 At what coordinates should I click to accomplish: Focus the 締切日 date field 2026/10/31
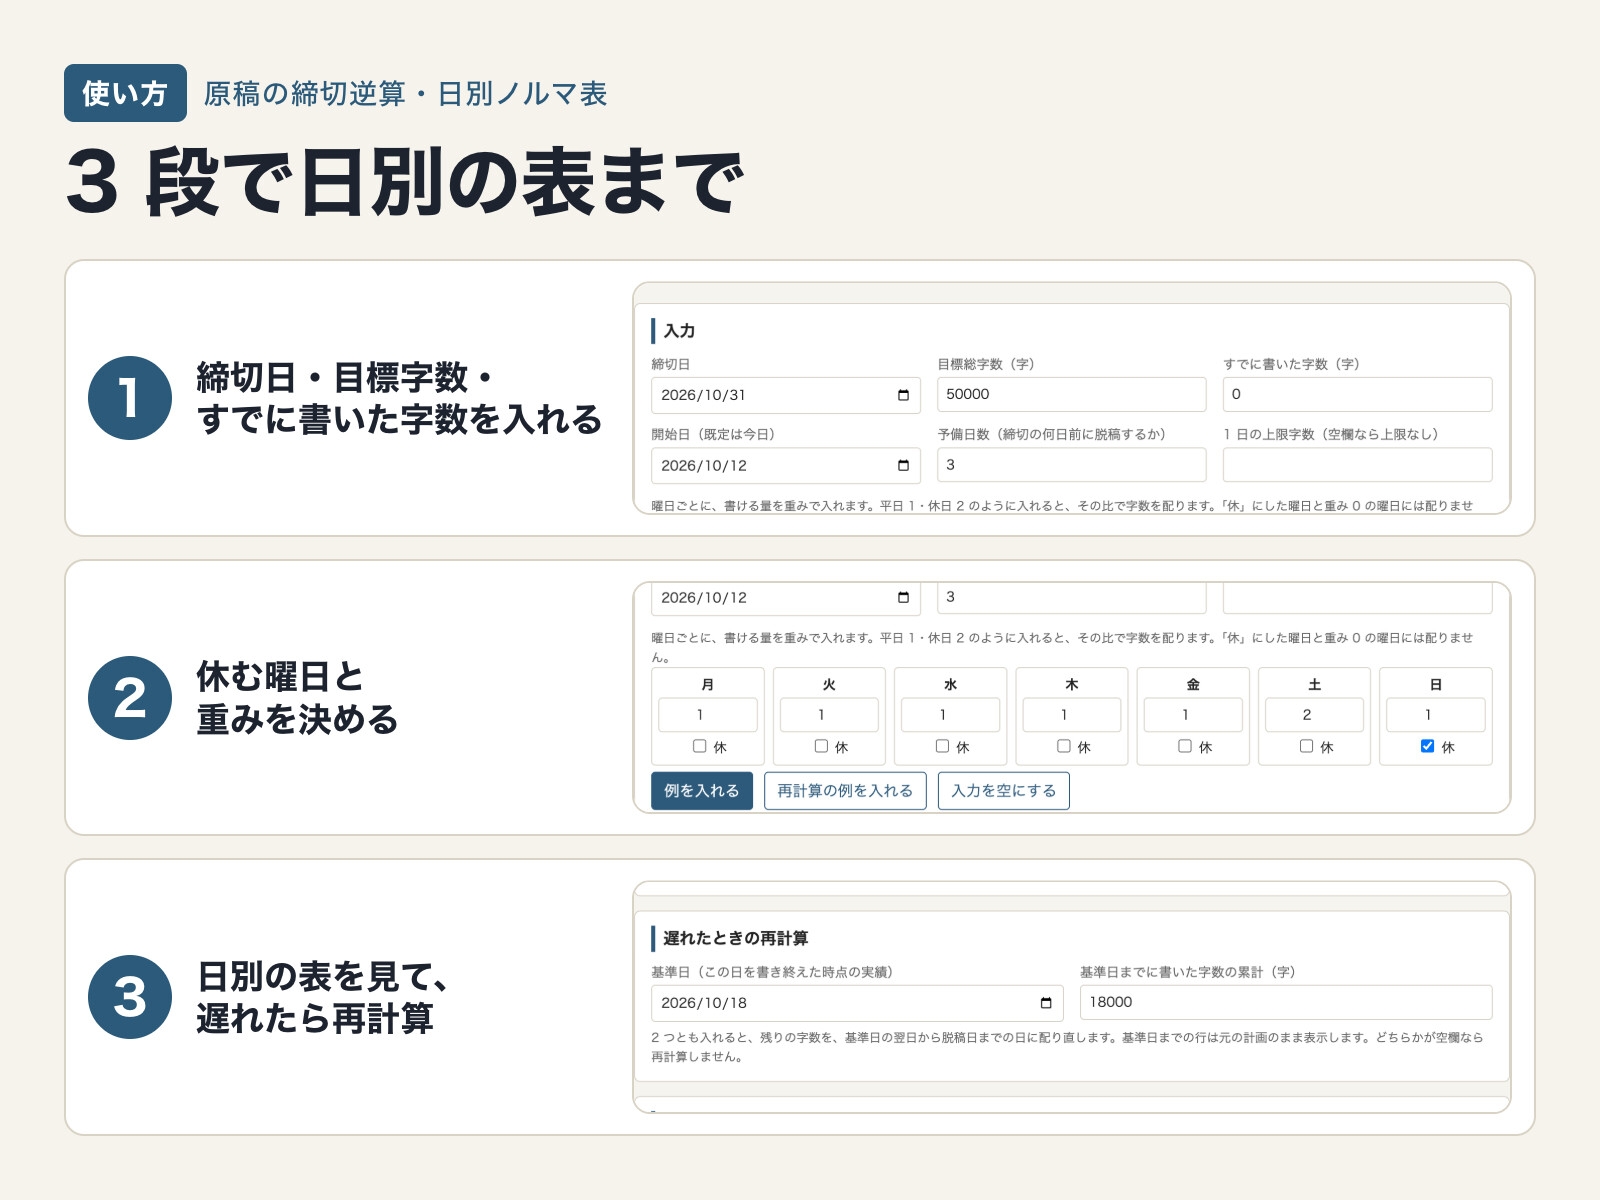[x=786, y=395]
